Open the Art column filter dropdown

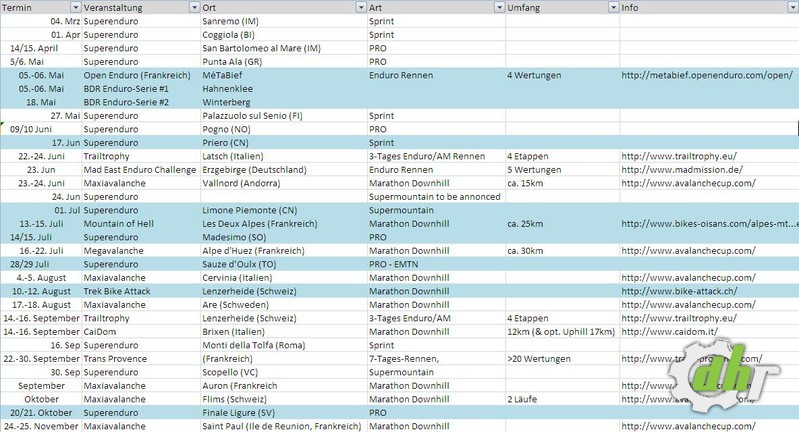[x=499, y=8]
